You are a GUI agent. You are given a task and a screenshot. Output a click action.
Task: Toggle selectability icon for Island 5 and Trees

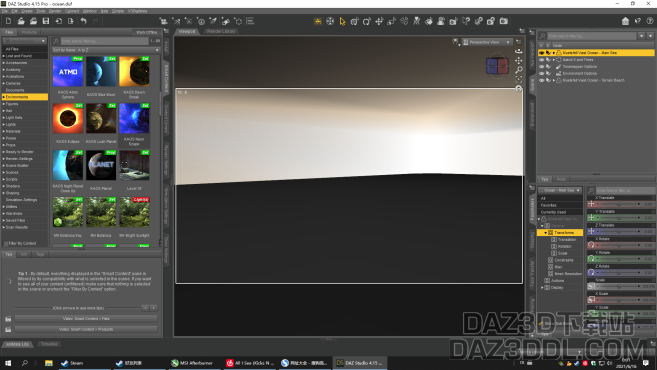[548, 60]
